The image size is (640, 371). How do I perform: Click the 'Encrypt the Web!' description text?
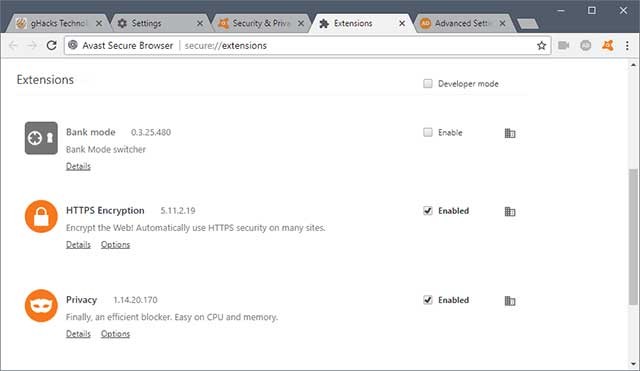click(x=196, y=228)
